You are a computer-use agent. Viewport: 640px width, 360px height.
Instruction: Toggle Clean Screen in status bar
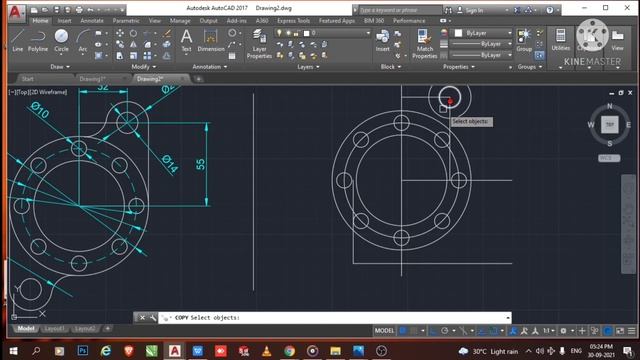pyautogui.click(x=620, y=331)
